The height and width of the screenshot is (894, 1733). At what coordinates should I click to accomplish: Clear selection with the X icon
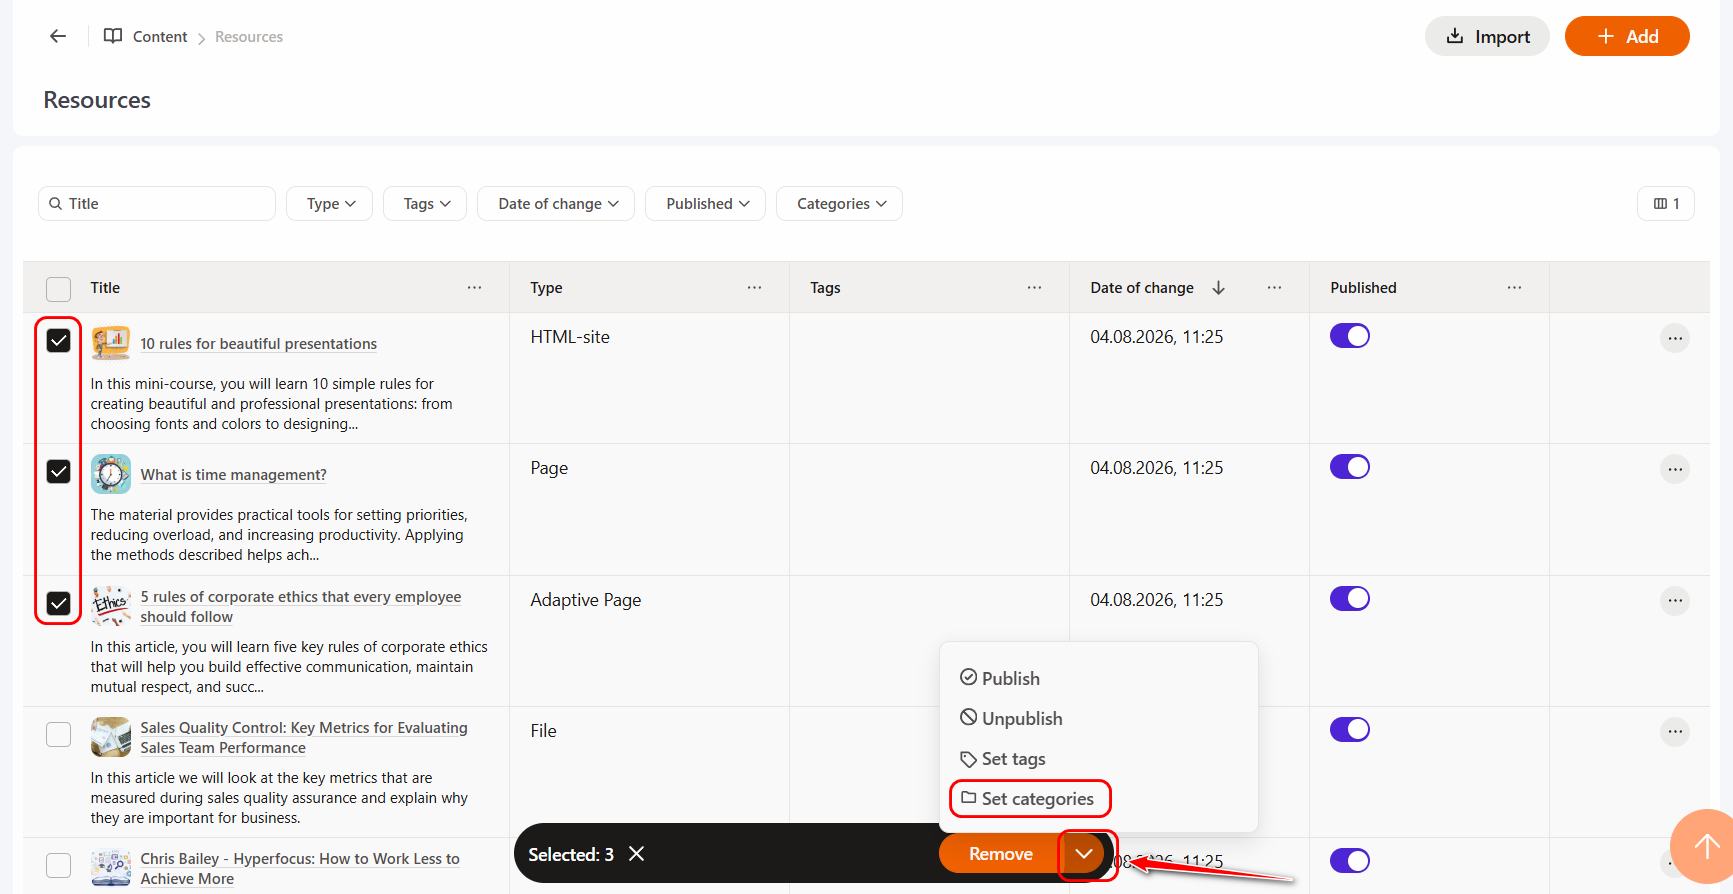636,854
